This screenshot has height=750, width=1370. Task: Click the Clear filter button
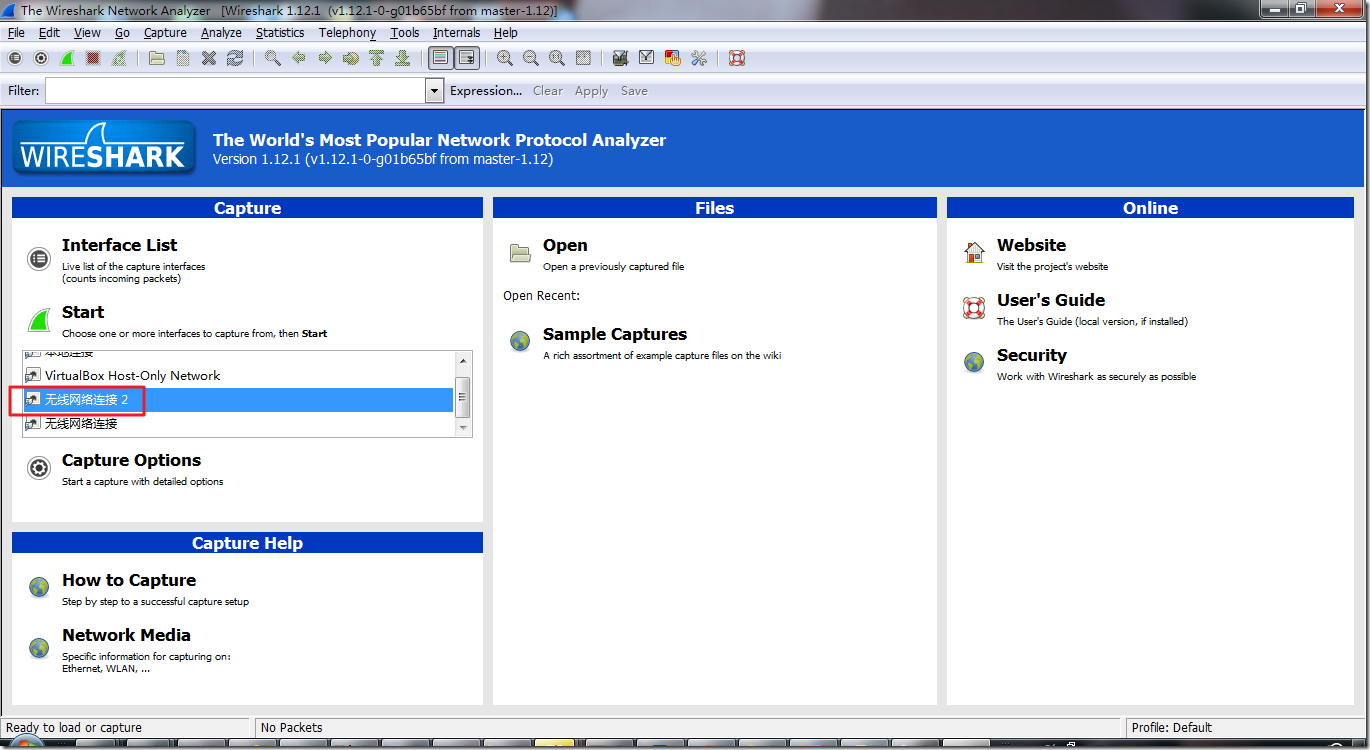[548, 91]
